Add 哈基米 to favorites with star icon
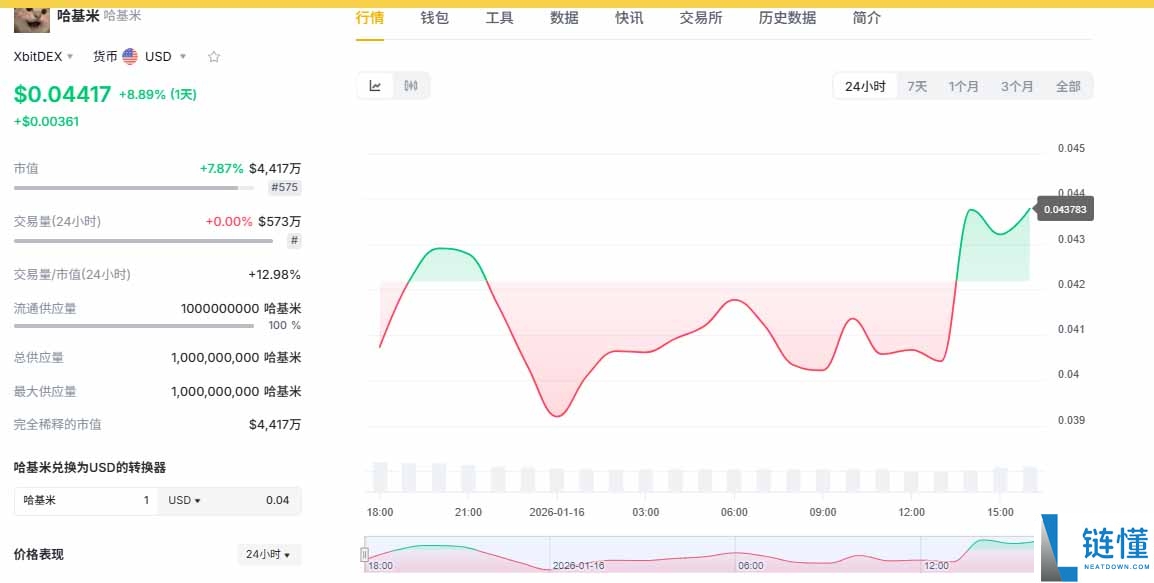The height and width of the screenshot is (583, 1154). click(x=213, y=57)
